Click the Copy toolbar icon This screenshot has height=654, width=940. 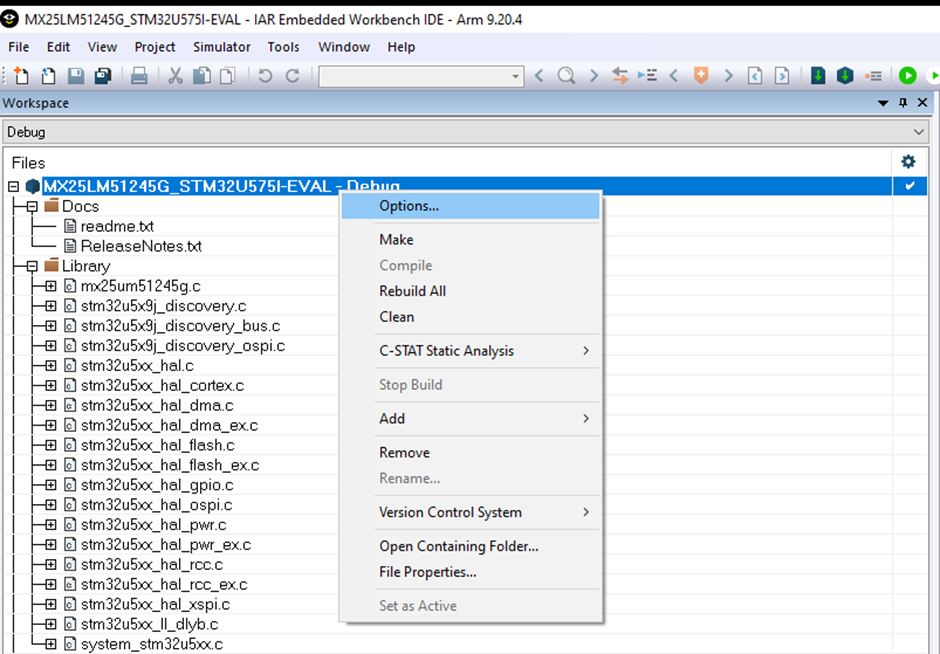coord(202,76)
